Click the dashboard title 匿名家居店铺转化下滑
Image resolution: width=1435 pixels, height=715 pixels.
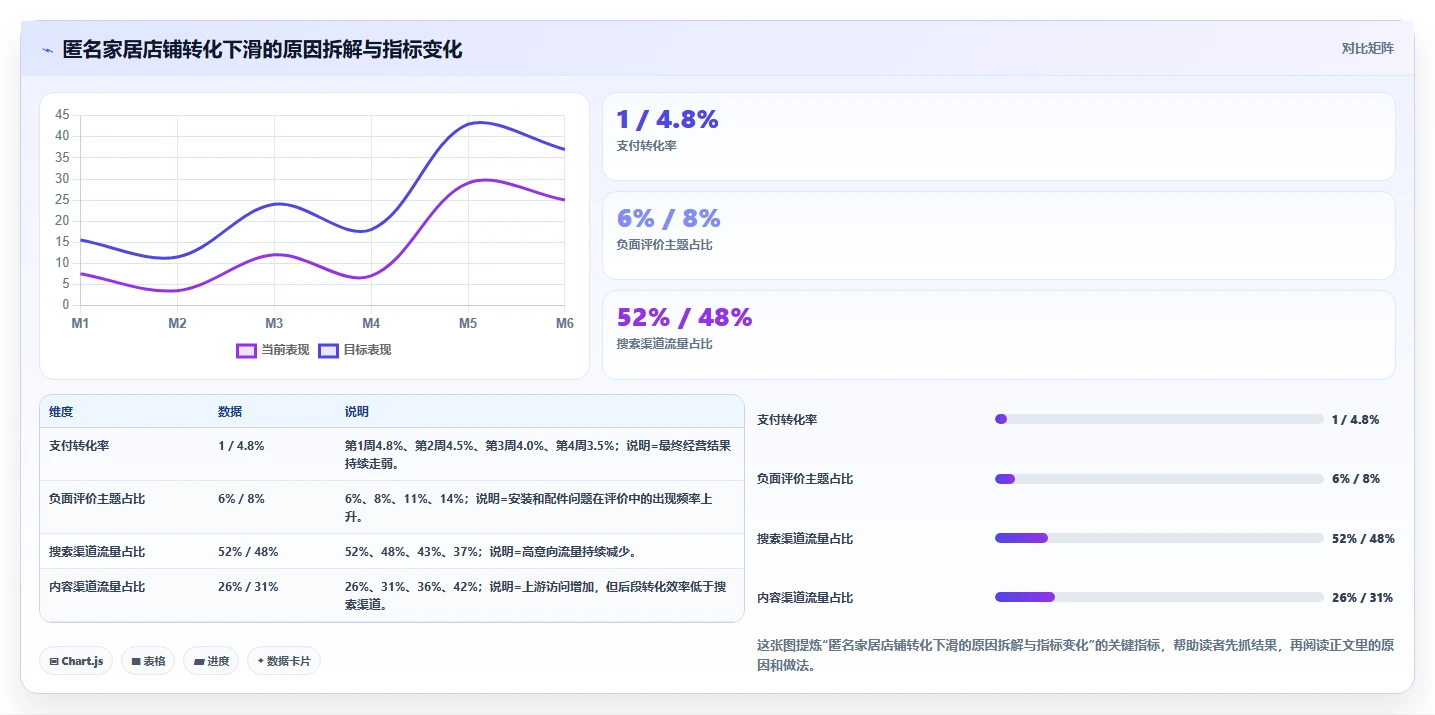(262, 49)
